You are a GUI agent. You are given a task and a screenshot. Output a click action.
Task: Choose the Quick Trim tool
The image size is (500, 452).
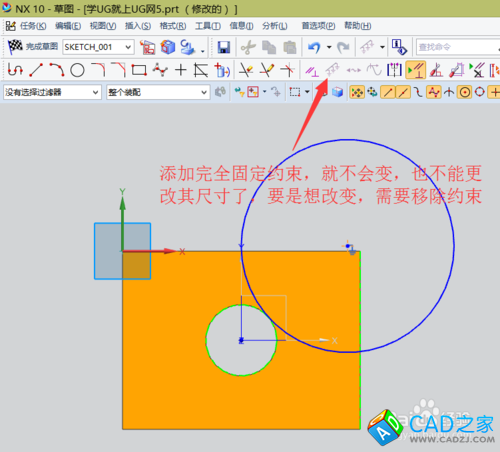click(x=246, y=70)
